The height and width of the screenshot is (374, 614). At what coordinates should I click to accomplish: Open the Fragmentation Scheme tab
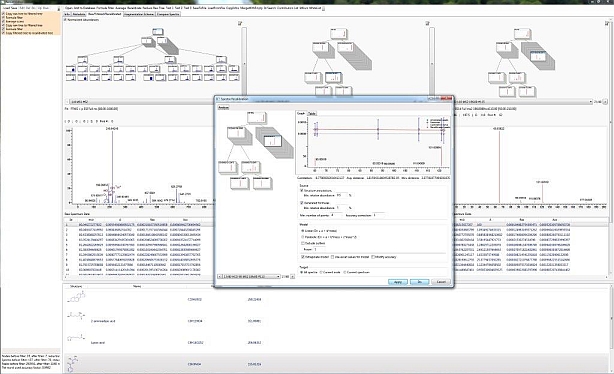pyautogui.click(x=139, y=14)
